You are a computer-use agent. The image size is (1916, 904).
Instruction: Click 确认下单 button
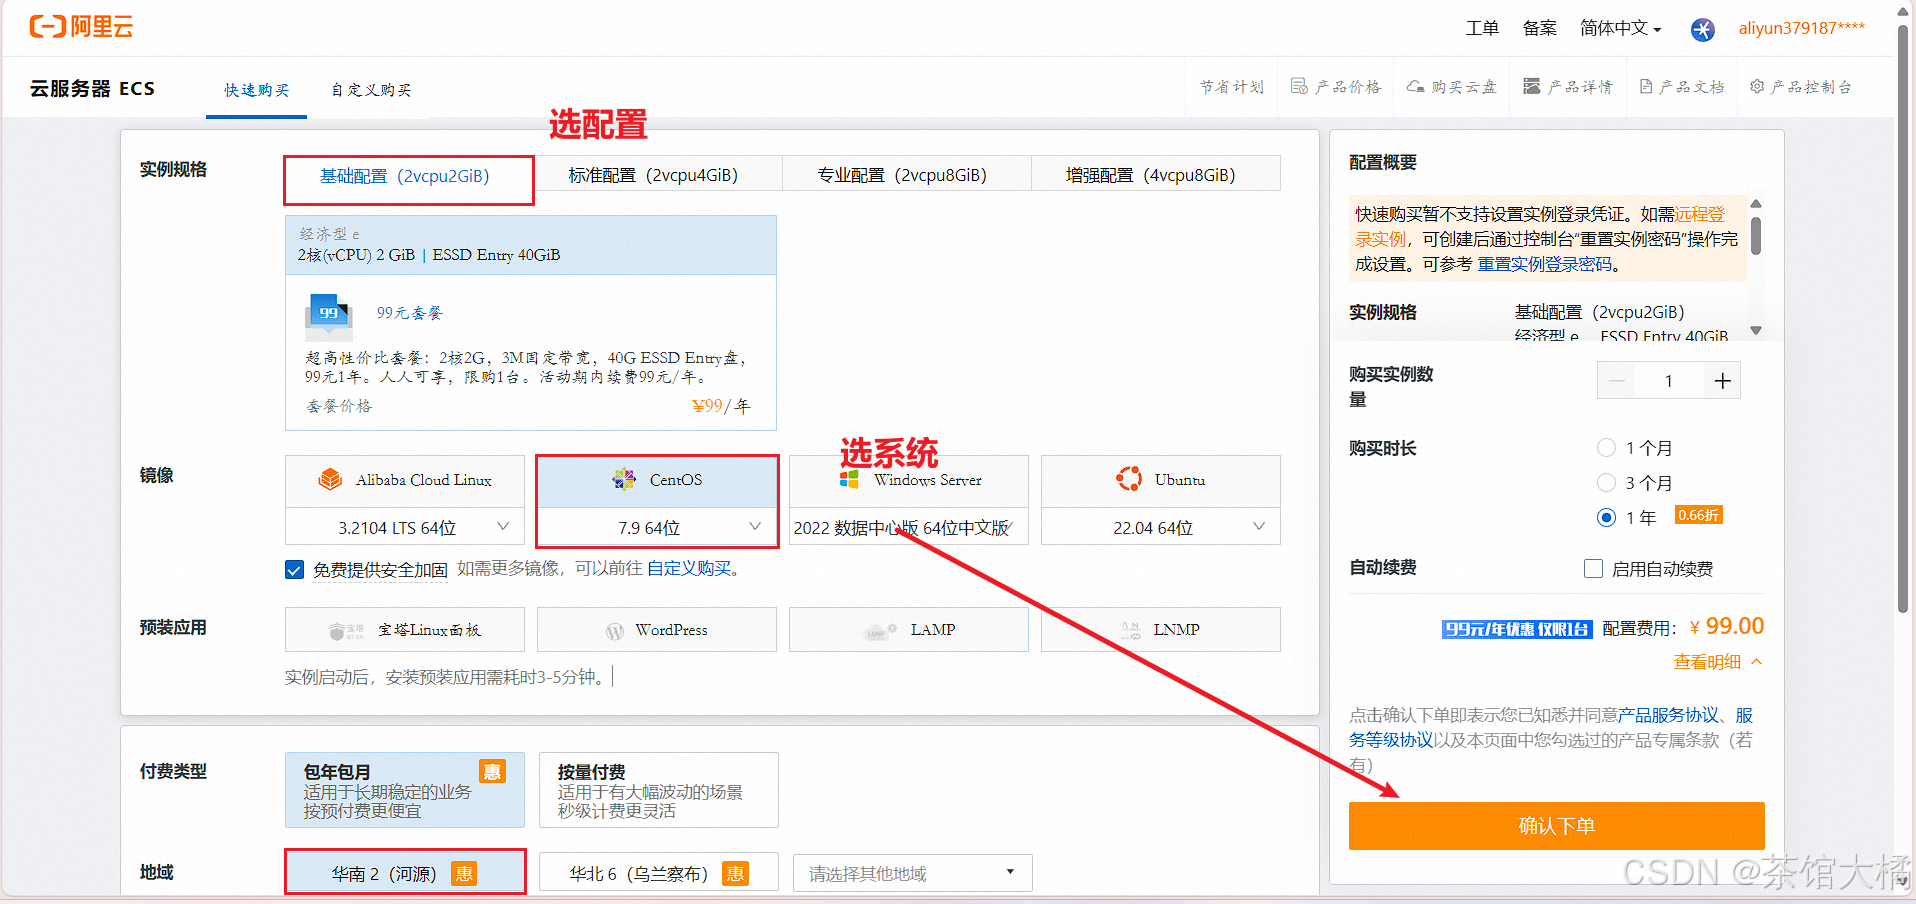point(1556,826)
